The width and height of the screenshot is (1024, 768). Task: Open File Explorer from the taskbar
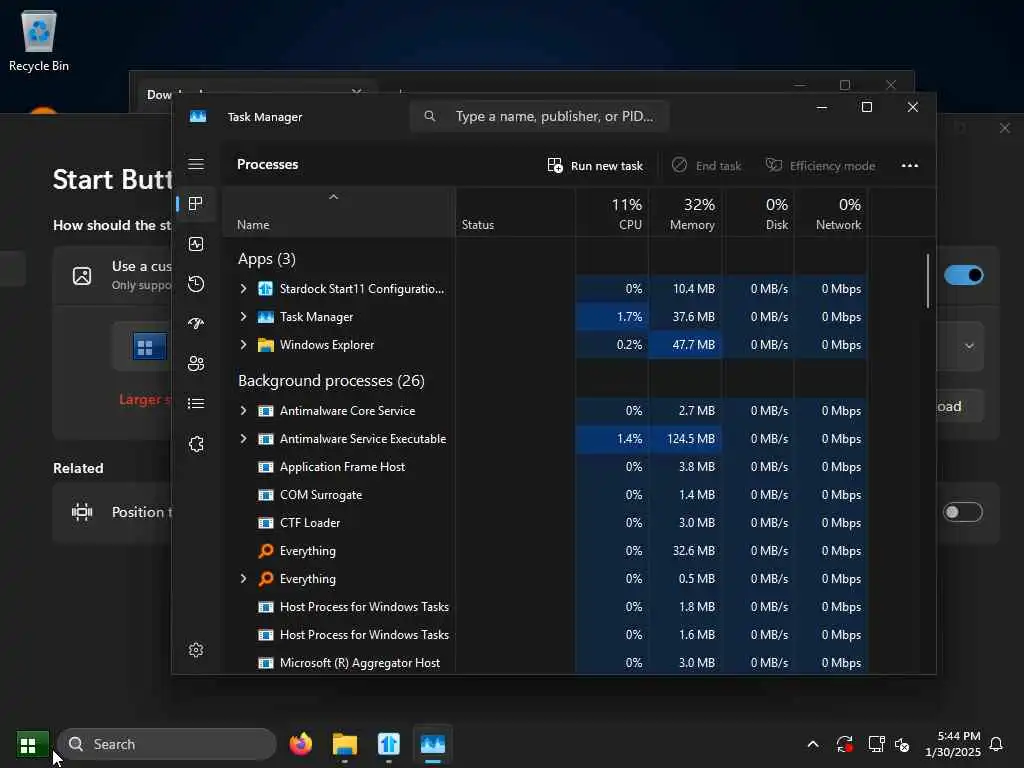[345, 744]
